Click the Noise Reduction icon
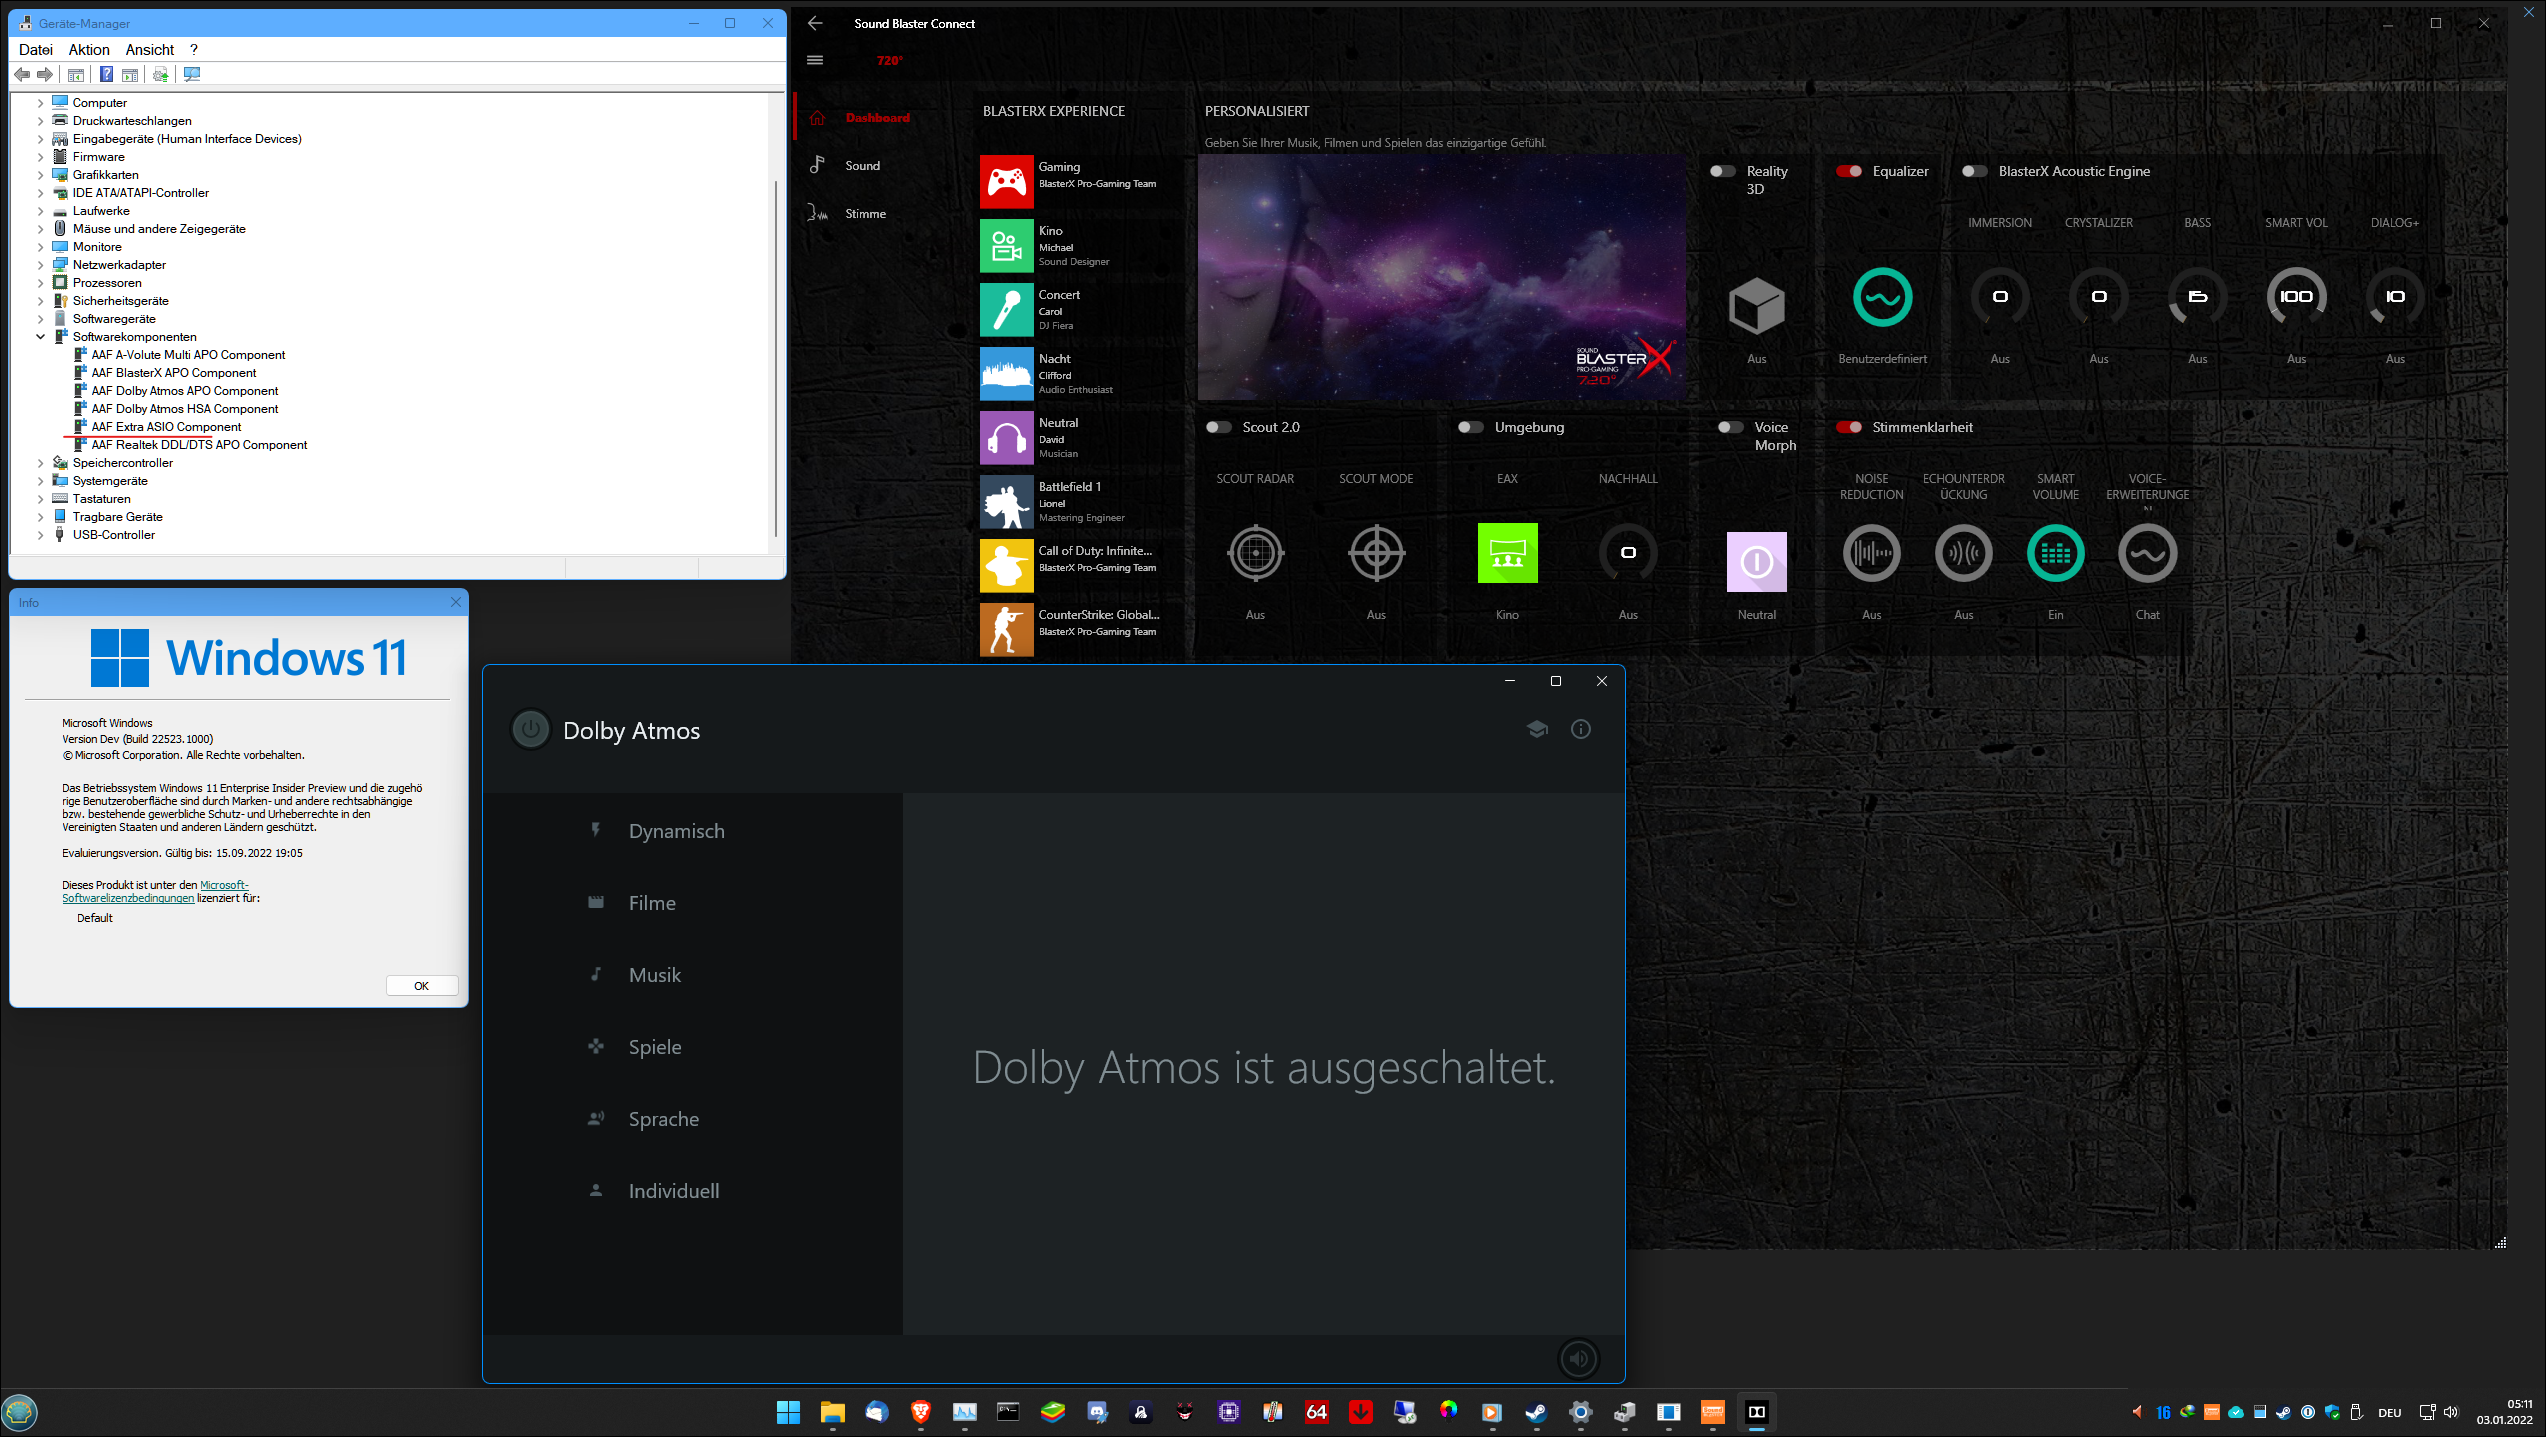Image resolution: width=2546 pixels, height=1437 pixels. click(1871, 552)
